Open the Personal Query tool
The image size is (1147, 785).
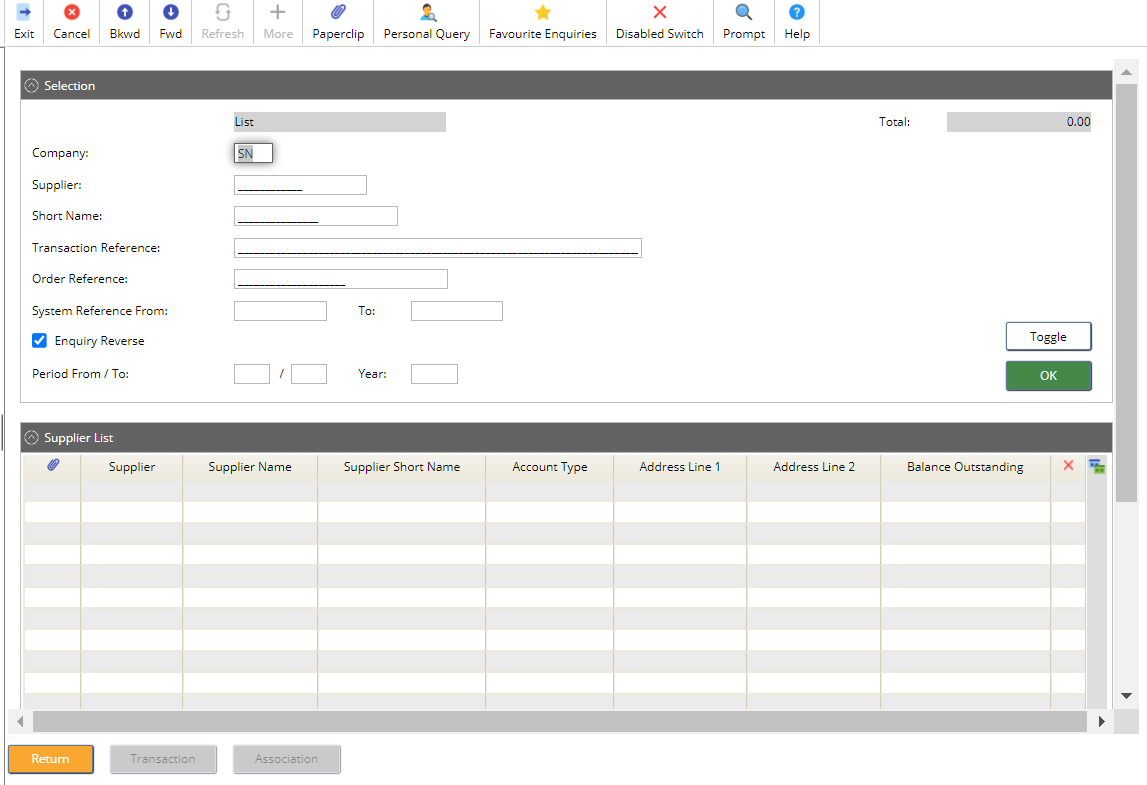[x=428, y=12]
